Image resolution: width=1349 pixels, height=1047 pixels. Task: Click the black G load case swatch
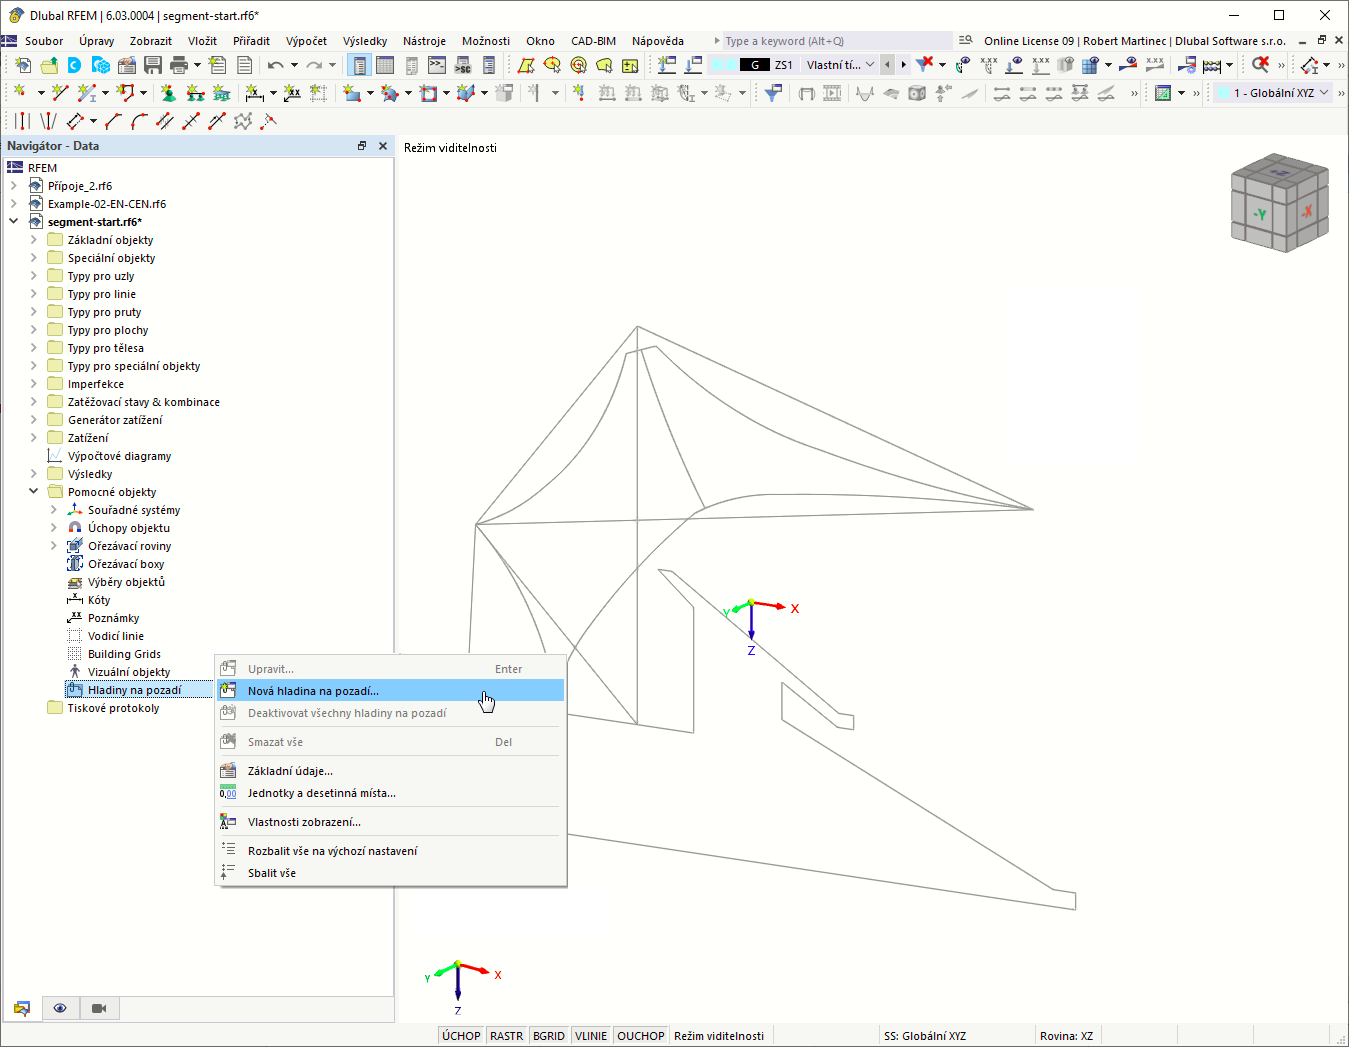pos(754,65)
